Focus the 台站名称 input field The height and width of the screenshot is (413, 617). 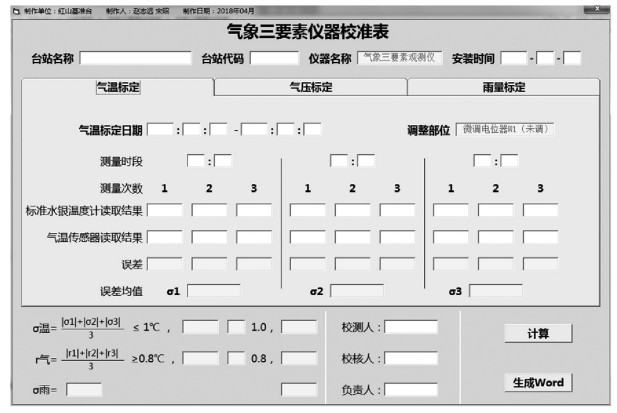(135, 58)
